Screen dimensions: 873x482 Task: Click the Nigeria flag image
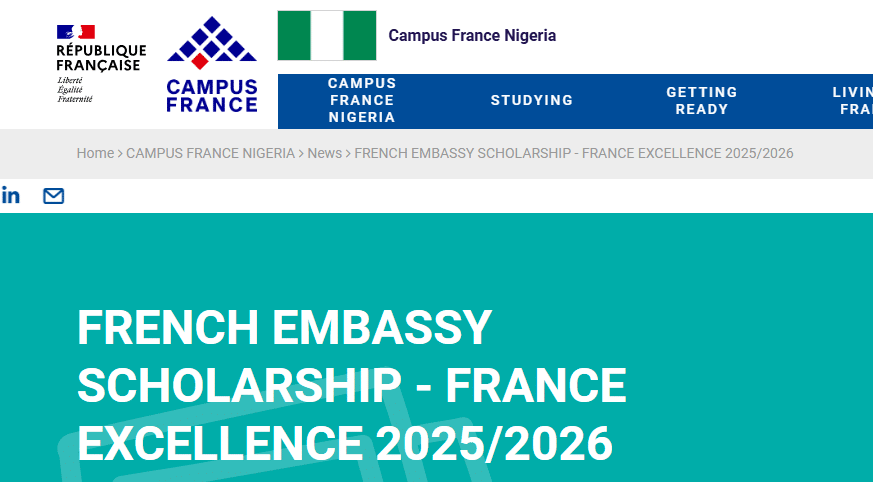(x=326, y=36)
